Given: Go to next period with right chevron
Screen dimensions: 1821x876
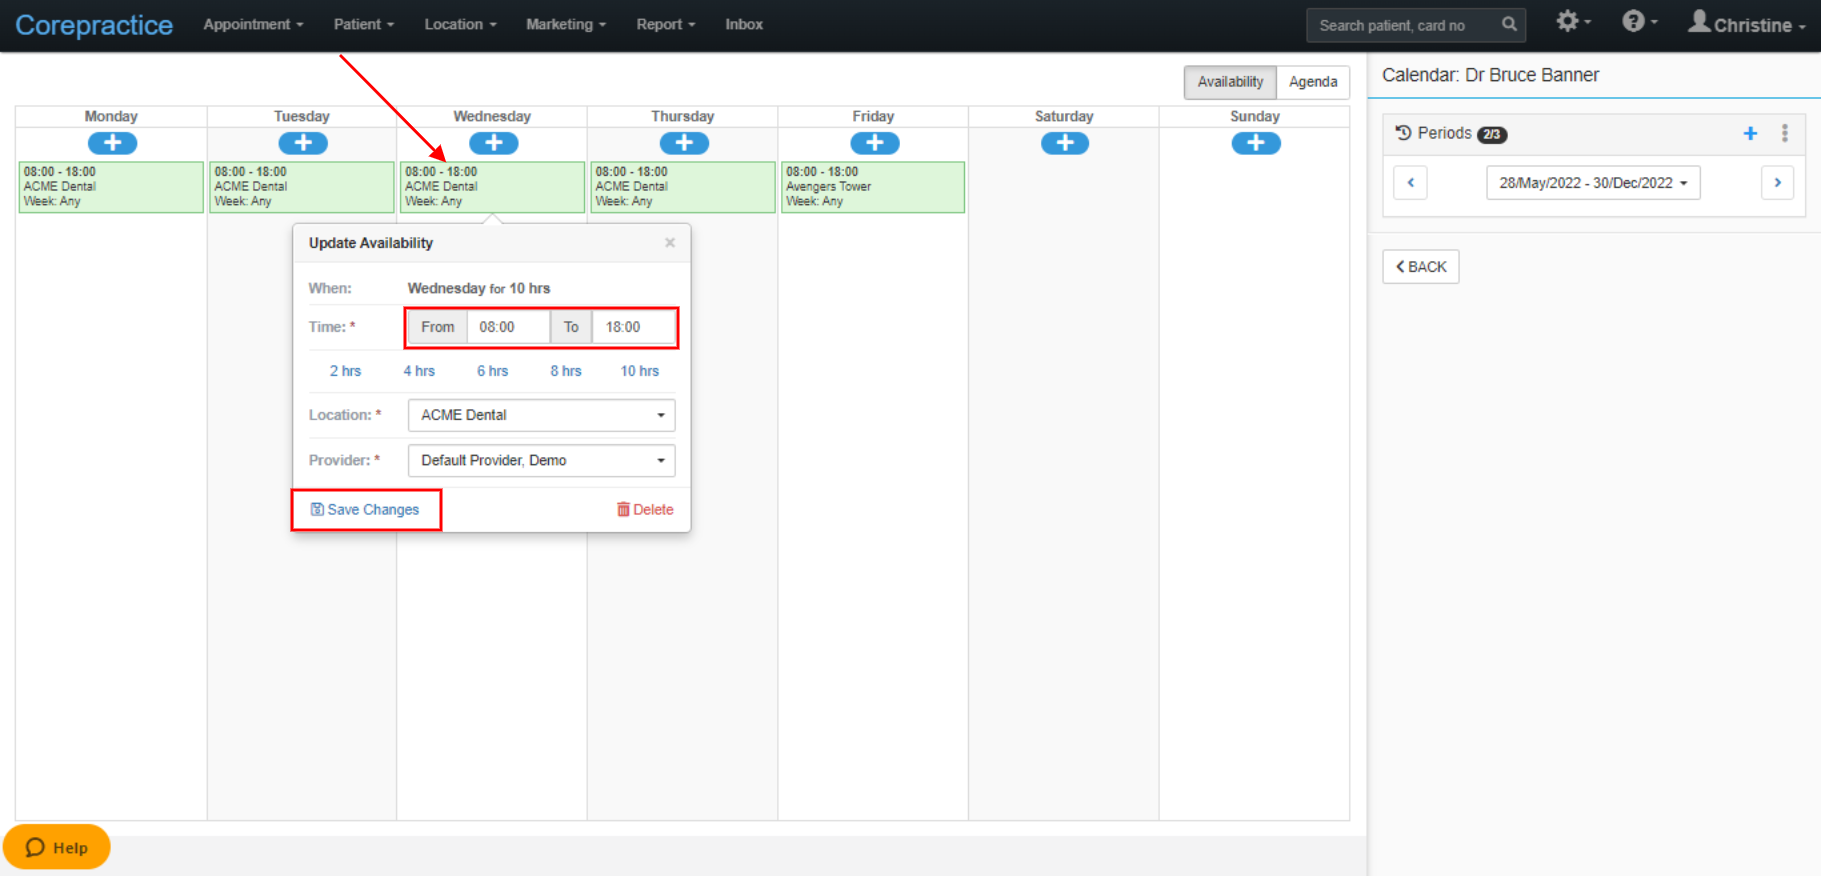Looking at the screenshot, I should point(1777,183).
